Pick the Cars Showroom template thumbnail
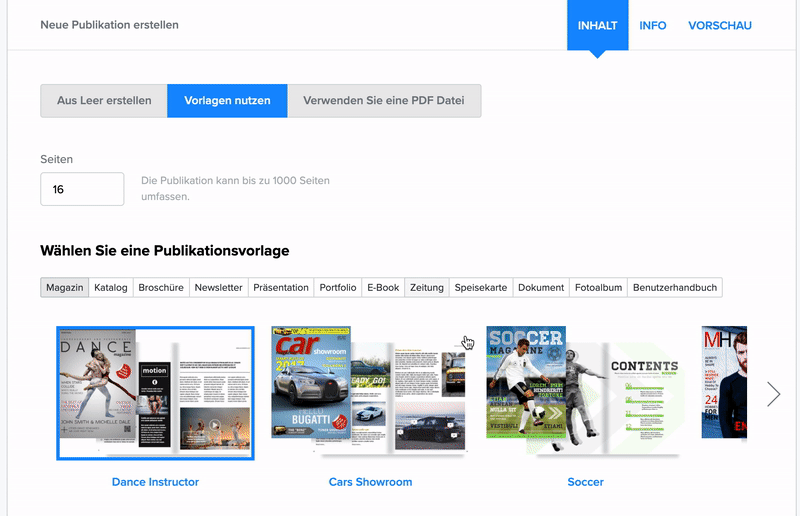Image resolution: width=800 pixels, height=516 pixels. pyautogui.click(x=369, y=390)
